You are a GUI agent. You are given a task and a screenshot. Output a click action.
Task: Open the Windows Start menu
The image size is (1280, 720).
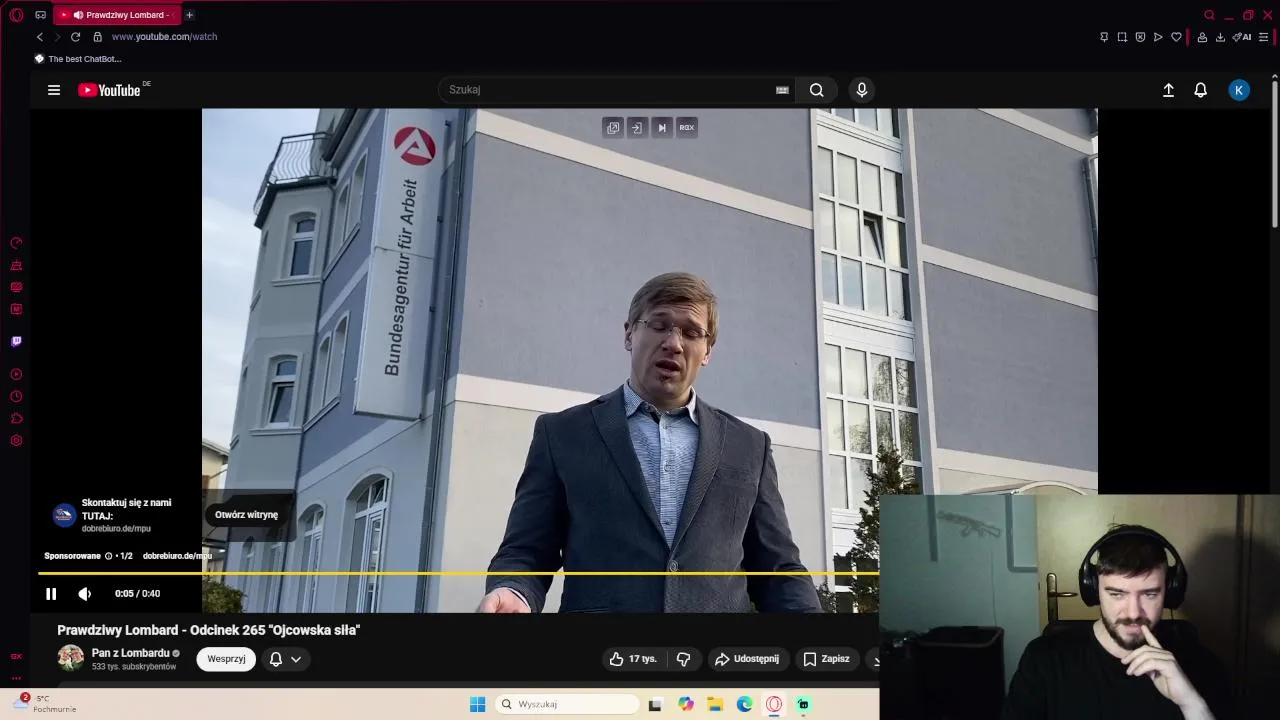point(478,704)
